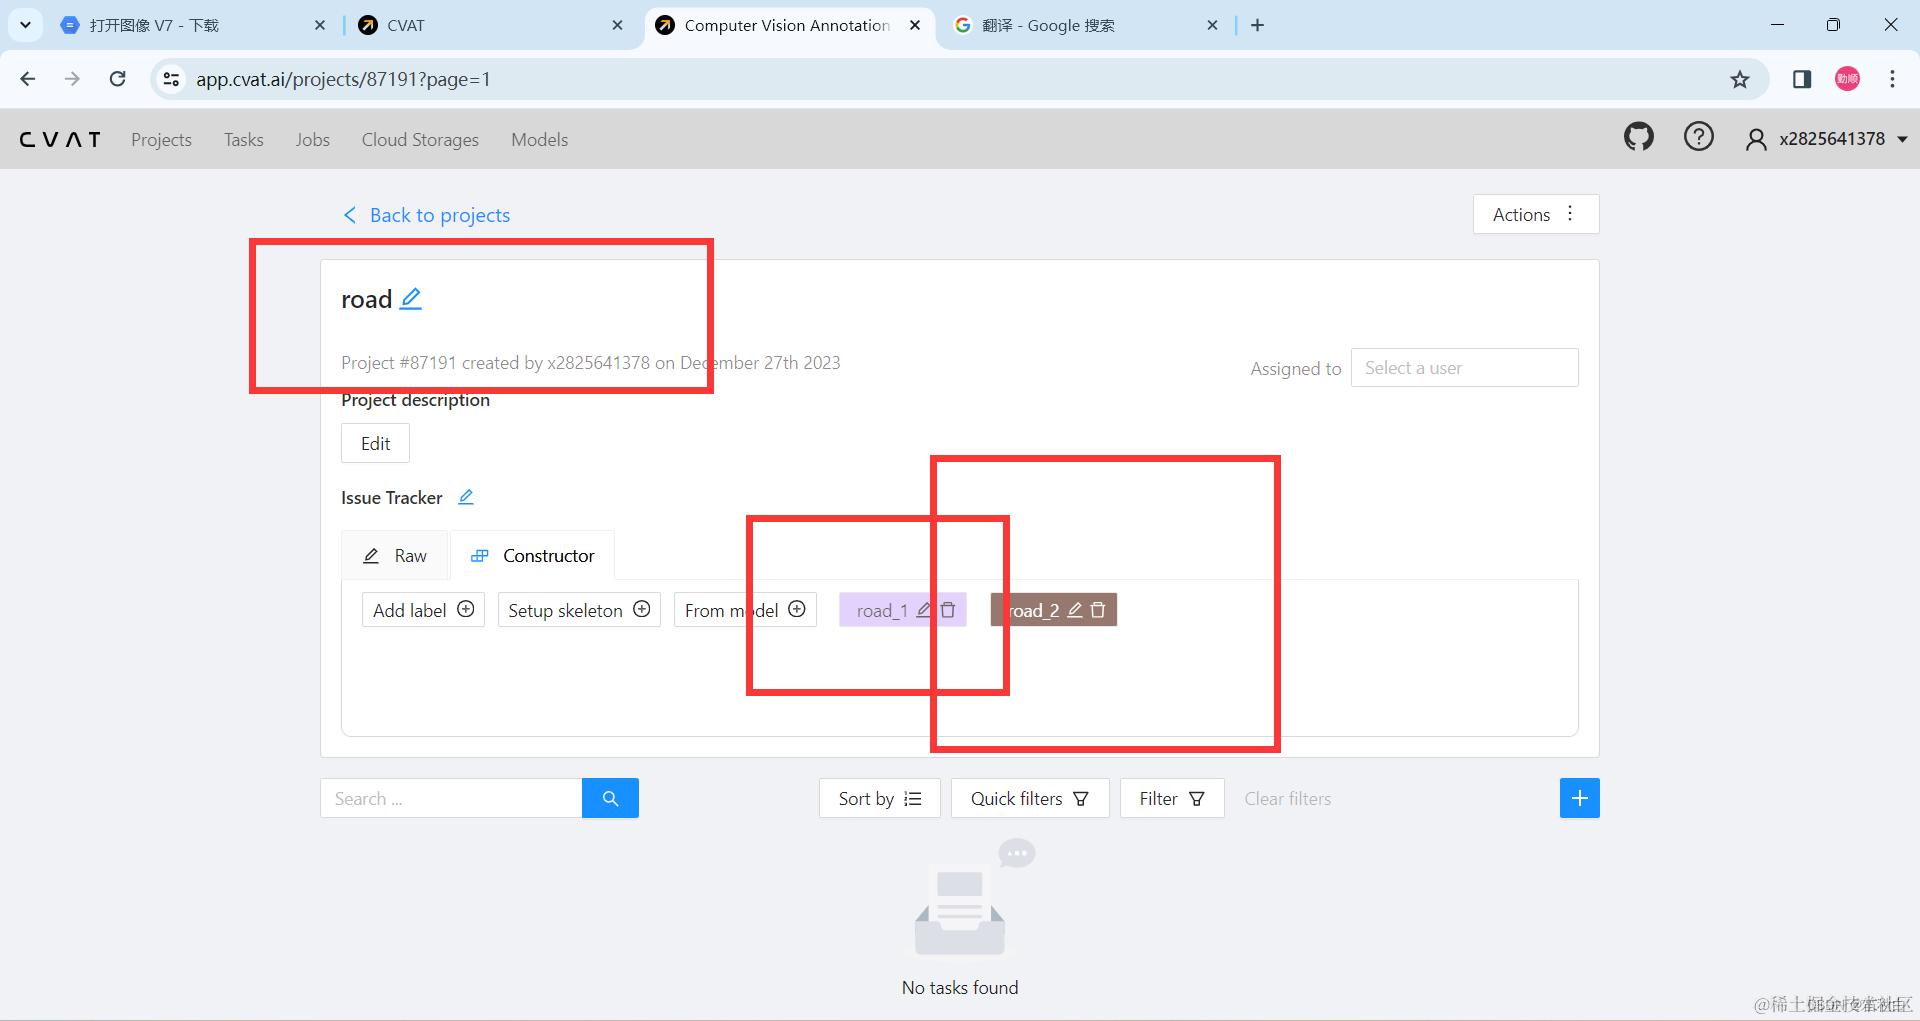Go to Jobs in navigation

(312, 140)
